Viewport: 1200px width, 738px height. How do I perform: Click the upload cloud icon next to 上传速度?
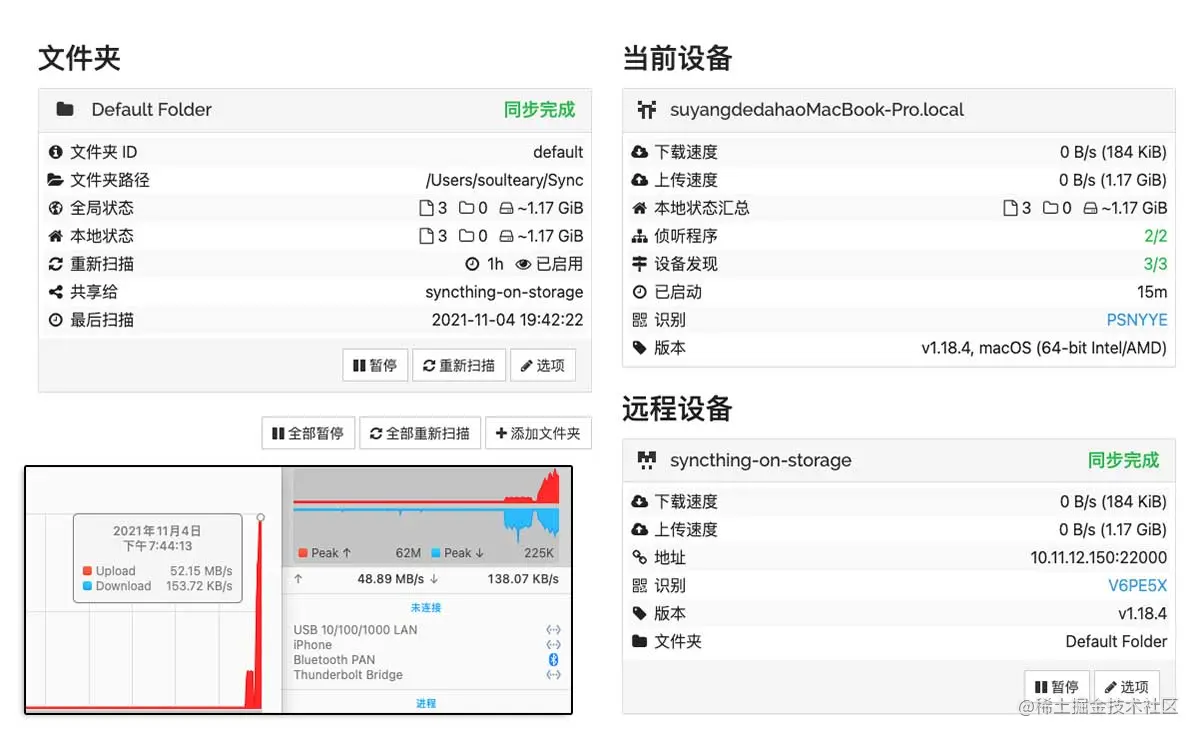coord(640,180)
